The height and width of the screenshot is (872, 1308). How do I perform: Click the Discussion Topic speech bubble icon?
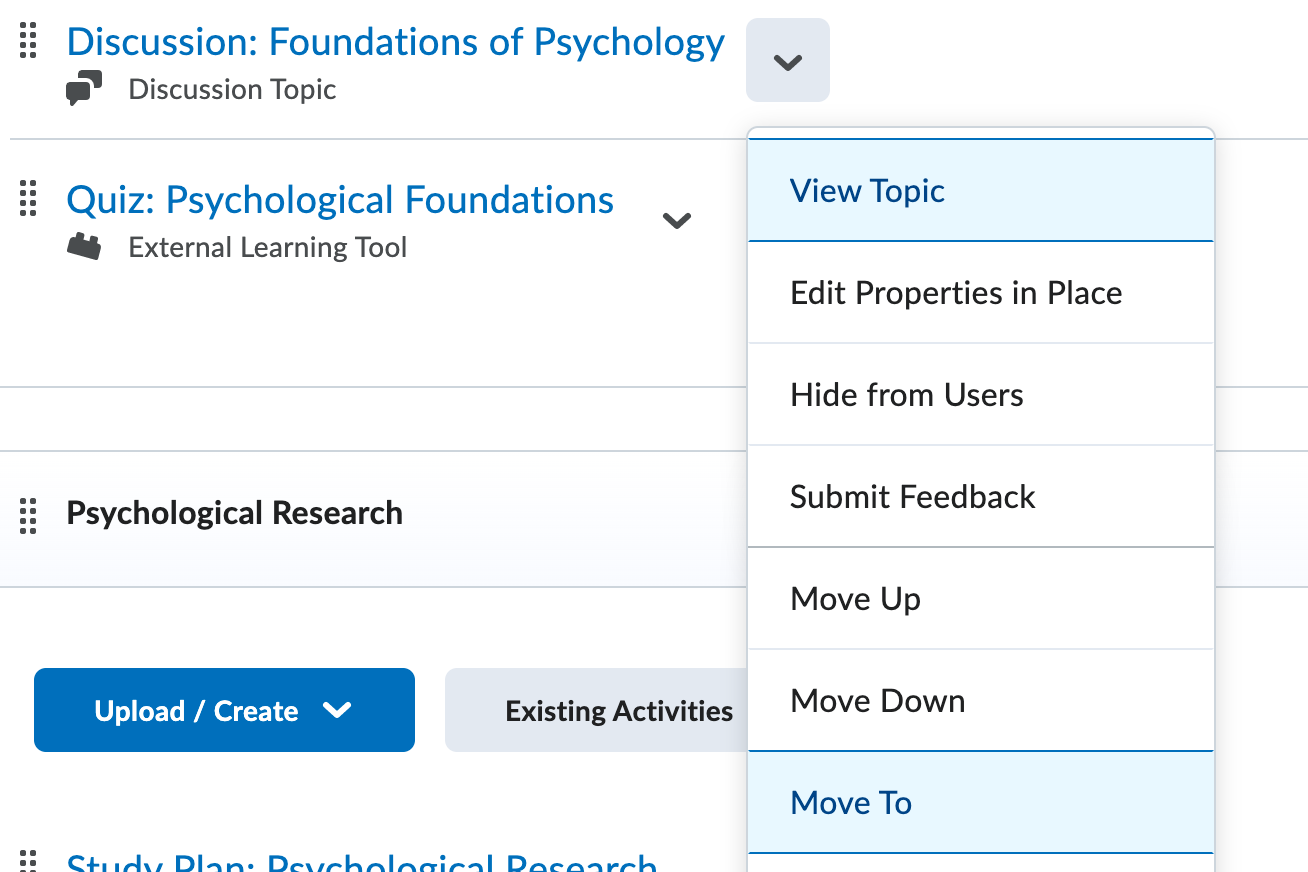coord(84,90)
